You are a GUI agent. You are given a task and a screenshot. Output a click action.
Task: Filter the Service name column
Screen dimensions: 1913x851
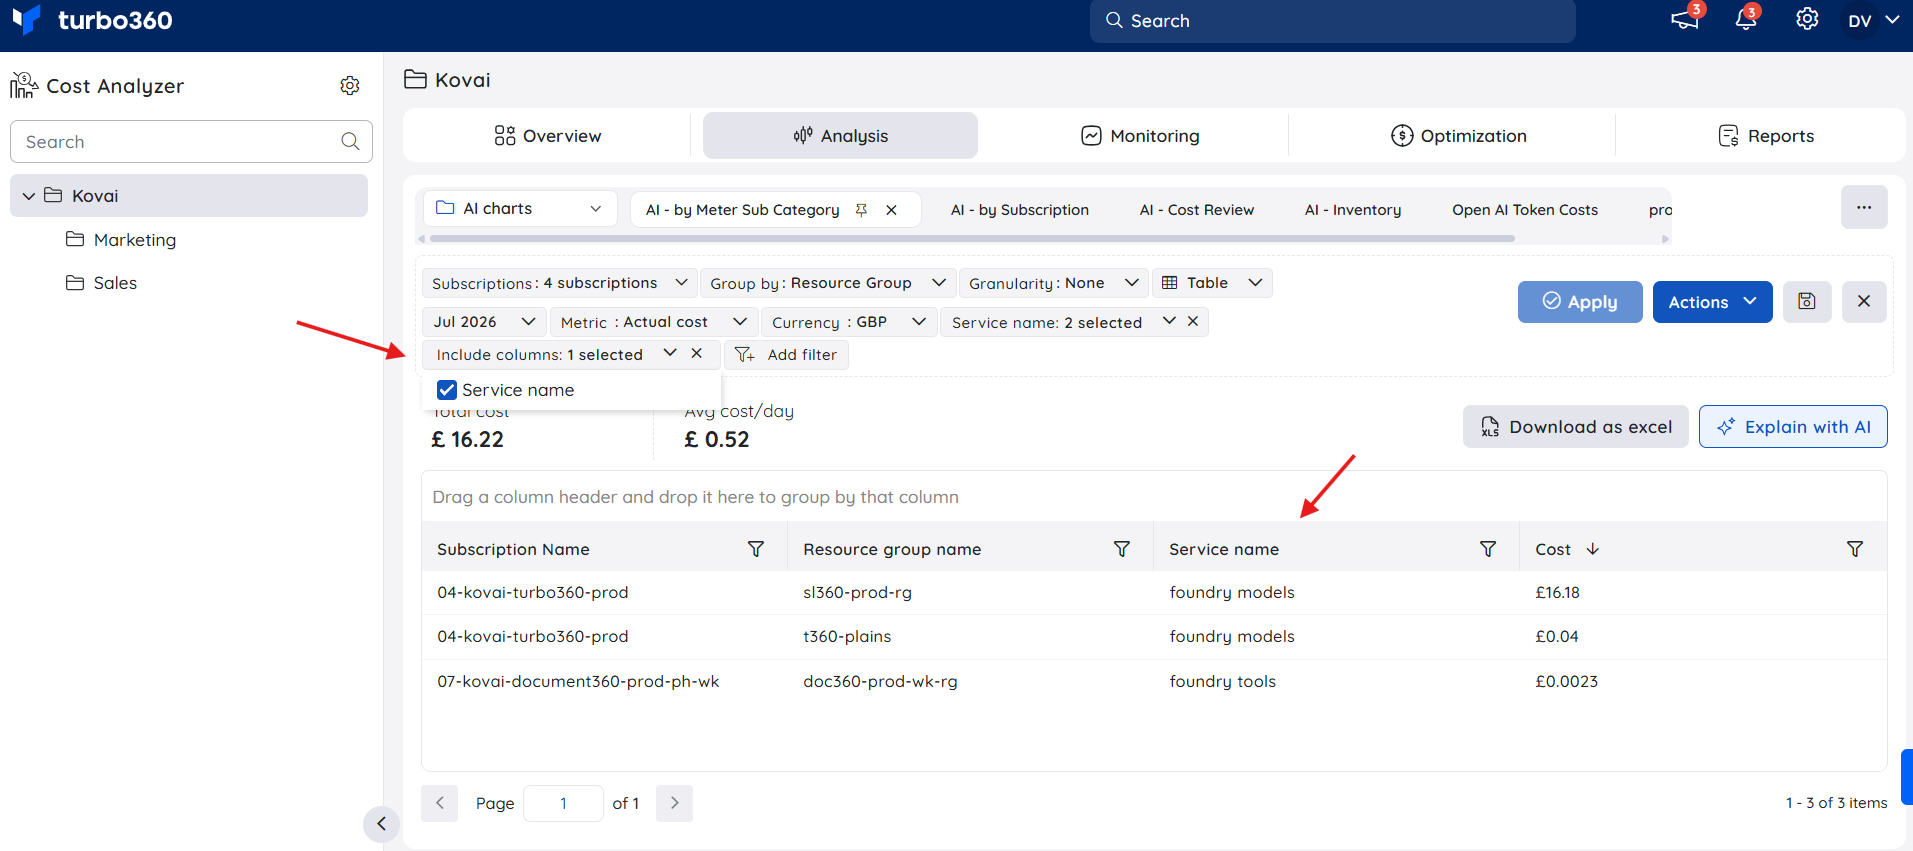tap(1488, 549)
